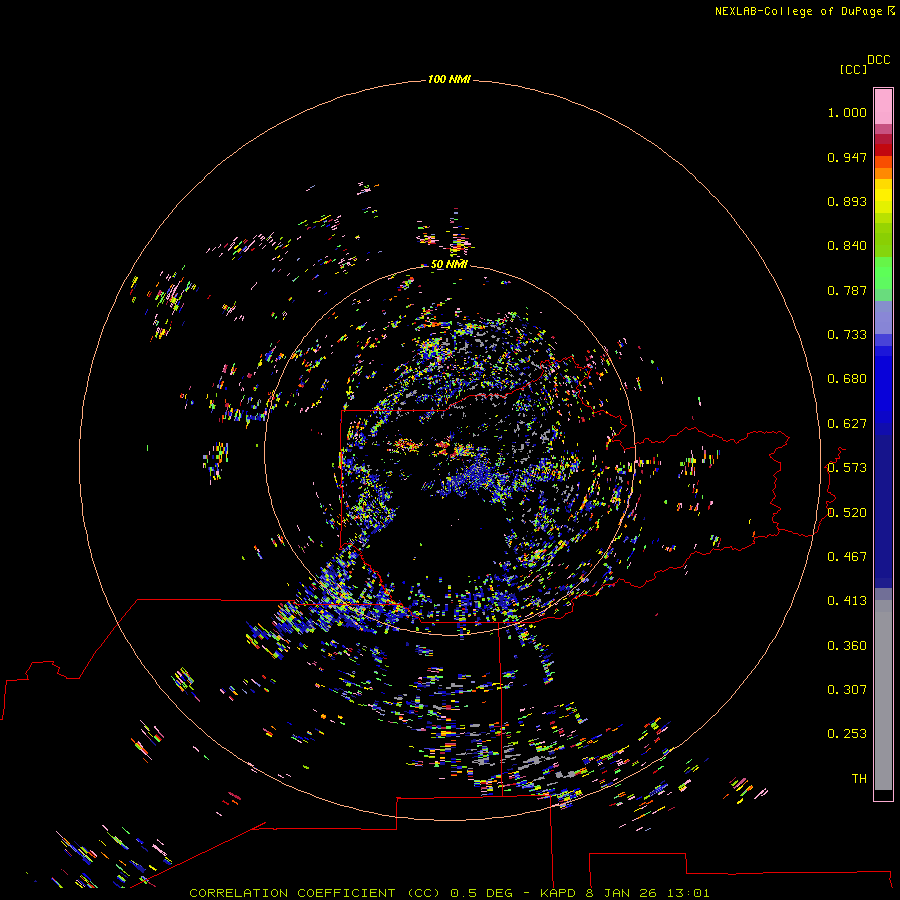Click the 0.947 scale value
Viewport: 900px width, 900px height.
[847, 157]
